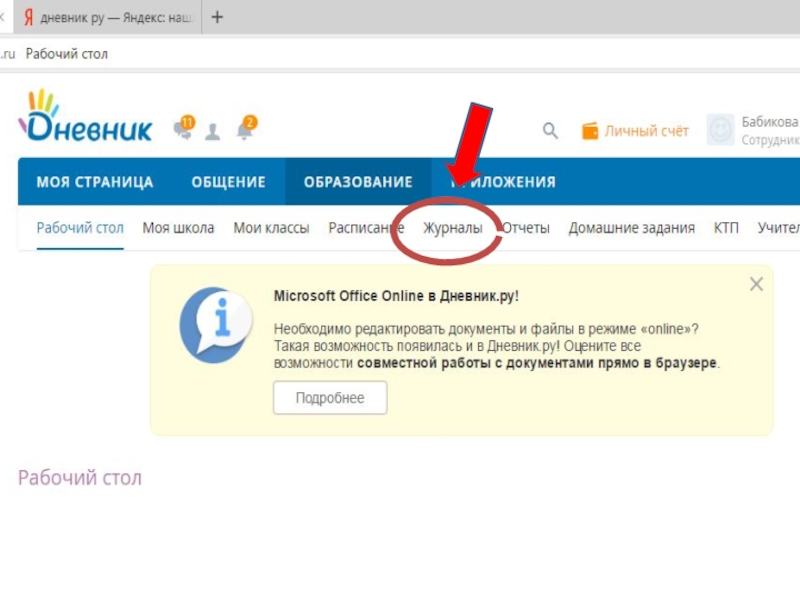800x600 pixels.
Task: Open Журналы tab
Action: 453,228
